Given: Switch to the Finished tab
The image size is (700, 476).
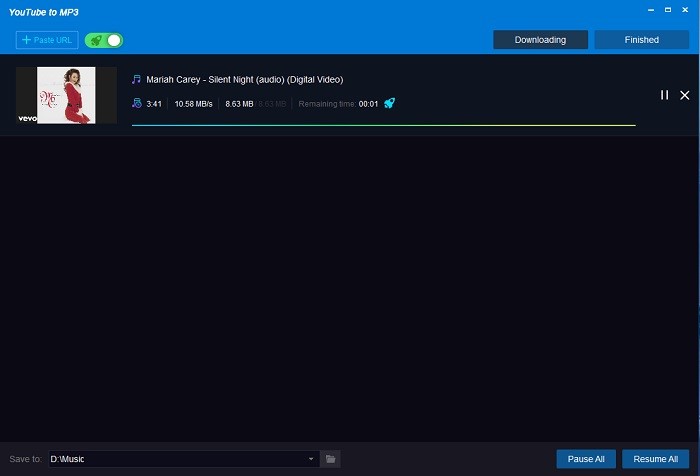Looking at the screenshot, I should click(642, 40).
